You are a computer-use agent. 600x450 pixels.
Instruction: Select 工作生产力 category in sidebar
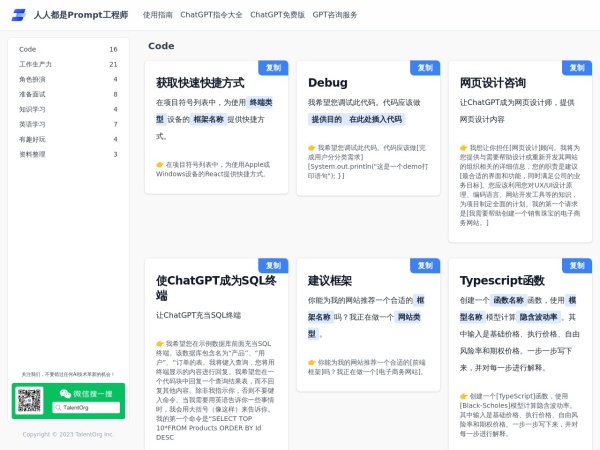68,64
